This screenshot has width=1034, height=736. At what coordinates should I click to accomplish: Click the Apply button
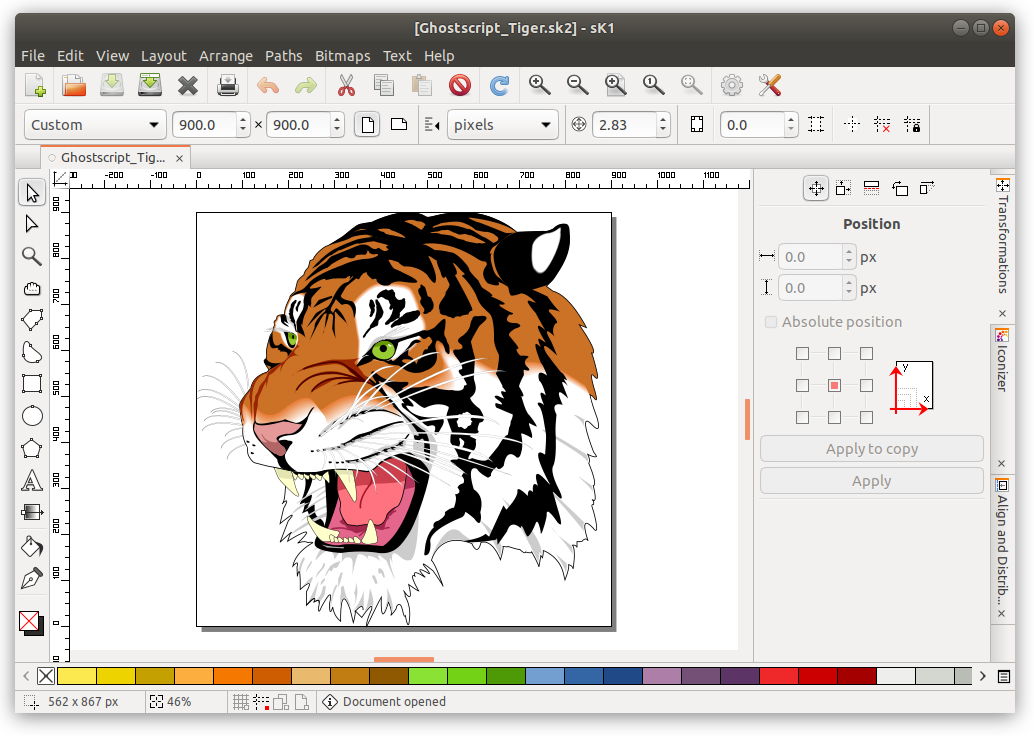pos(872,481)
